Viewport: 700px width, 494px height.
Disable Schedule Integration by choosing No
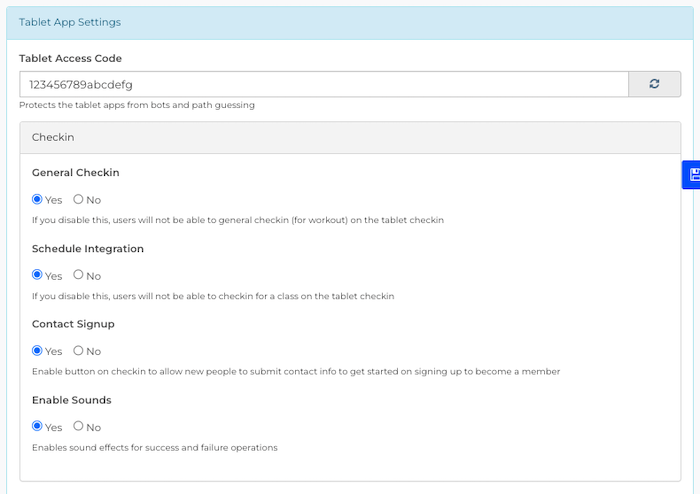point(79,275)
